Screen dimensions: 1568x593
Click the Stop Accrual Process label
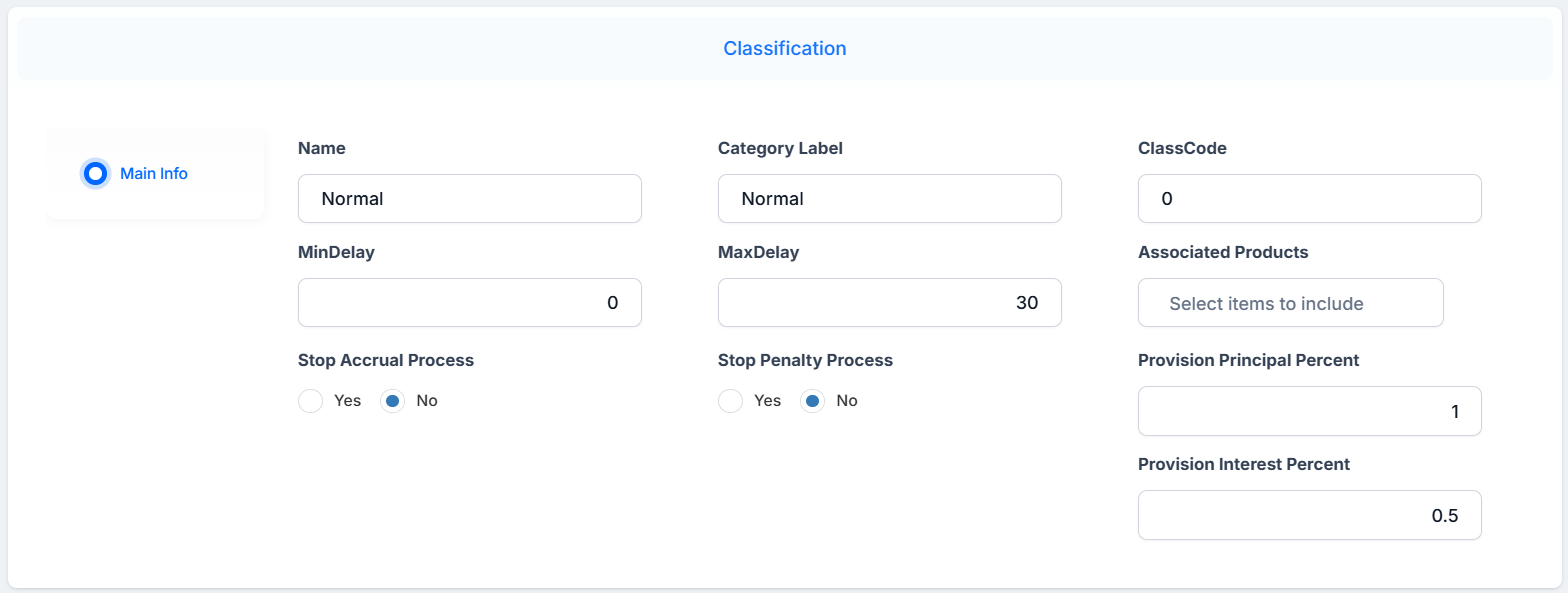386,360
